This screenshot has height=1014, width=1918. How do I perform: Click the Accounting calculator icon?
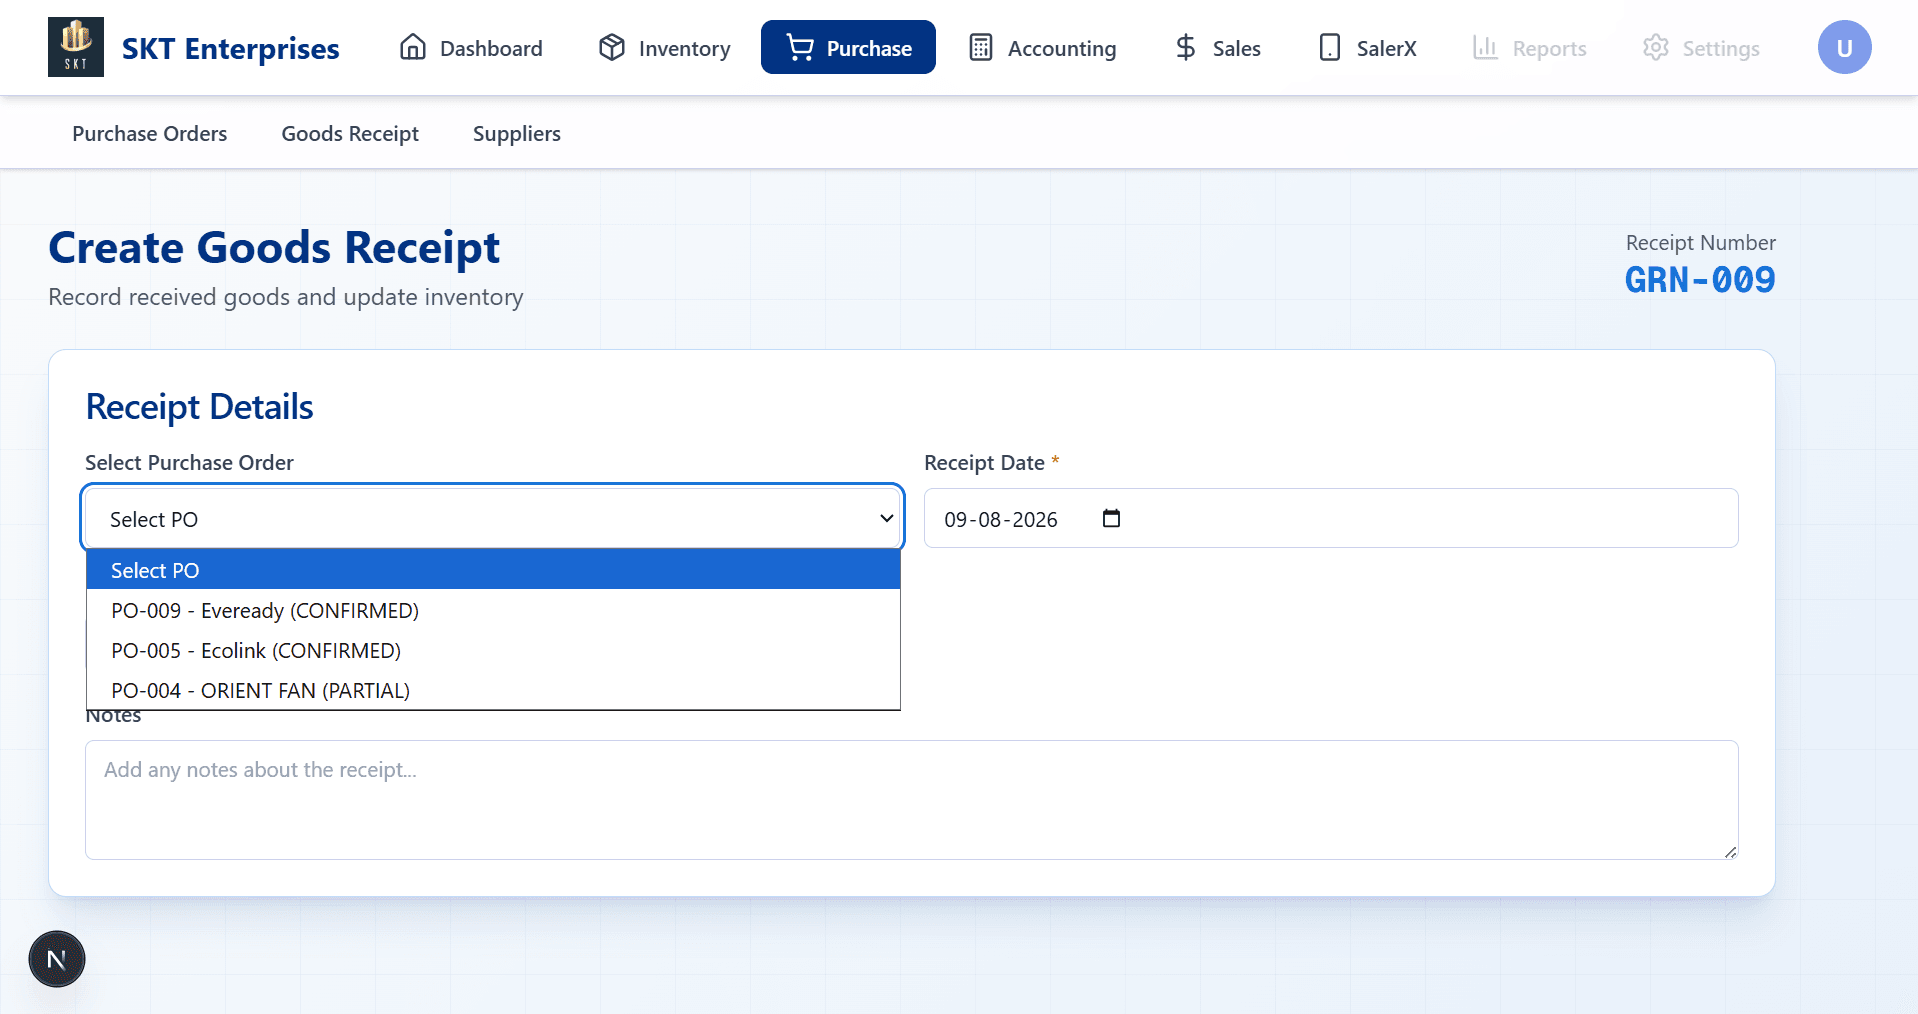click(981, 47)
